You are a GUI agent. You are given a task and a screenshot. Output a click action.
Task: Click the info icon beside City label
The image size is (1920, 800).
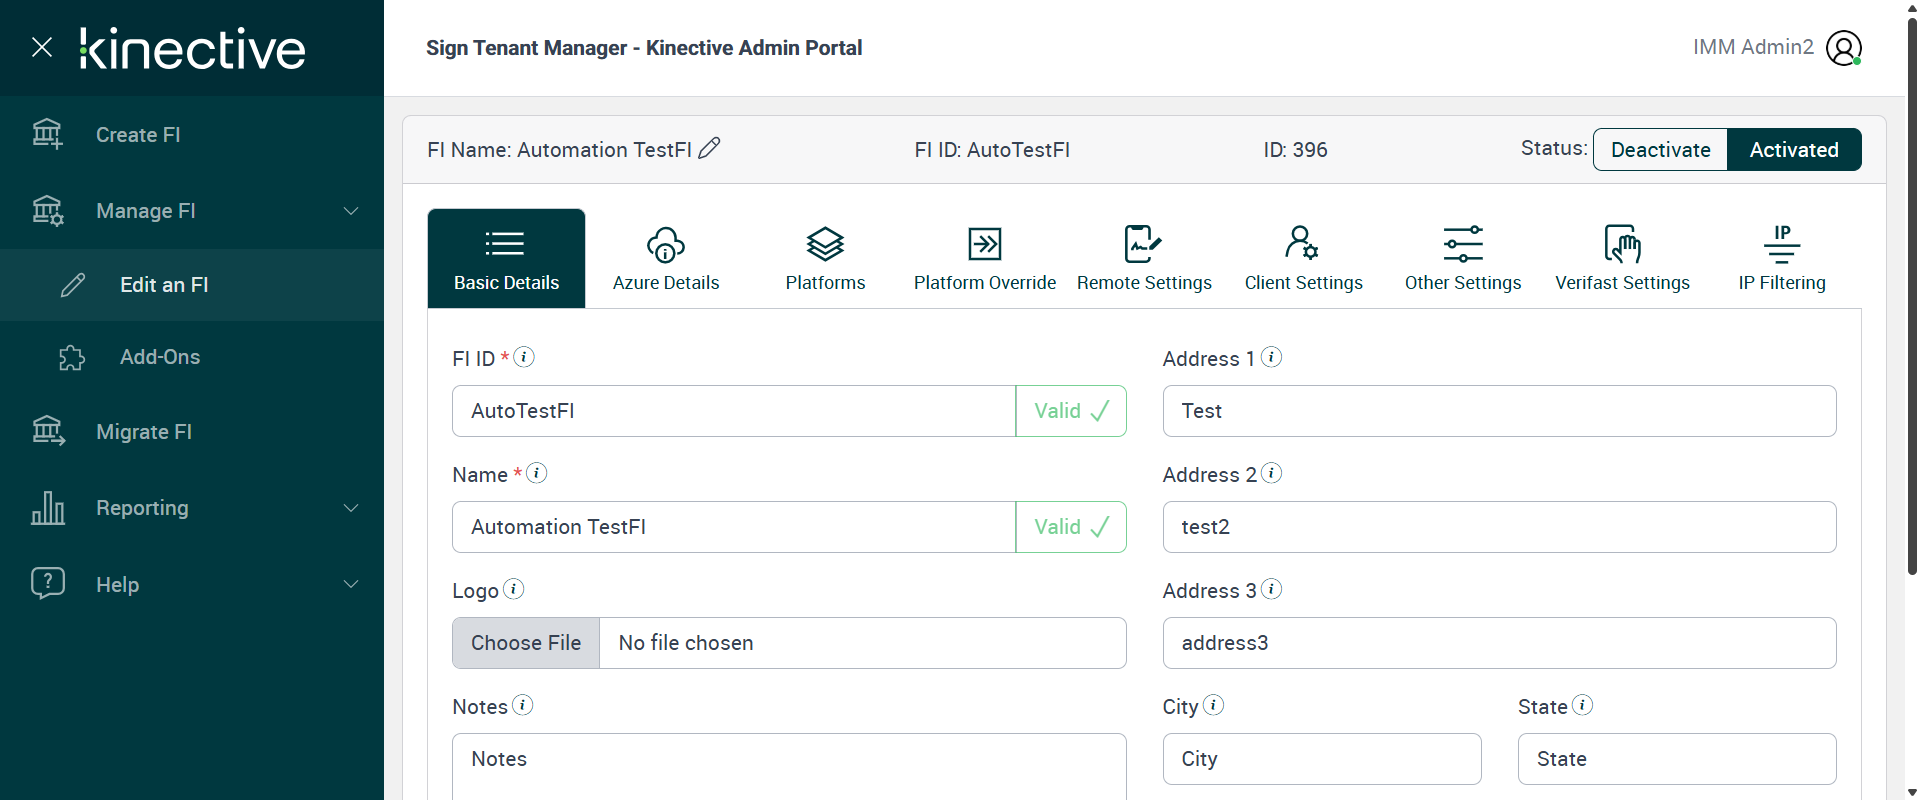click(x=1213, y=705)
